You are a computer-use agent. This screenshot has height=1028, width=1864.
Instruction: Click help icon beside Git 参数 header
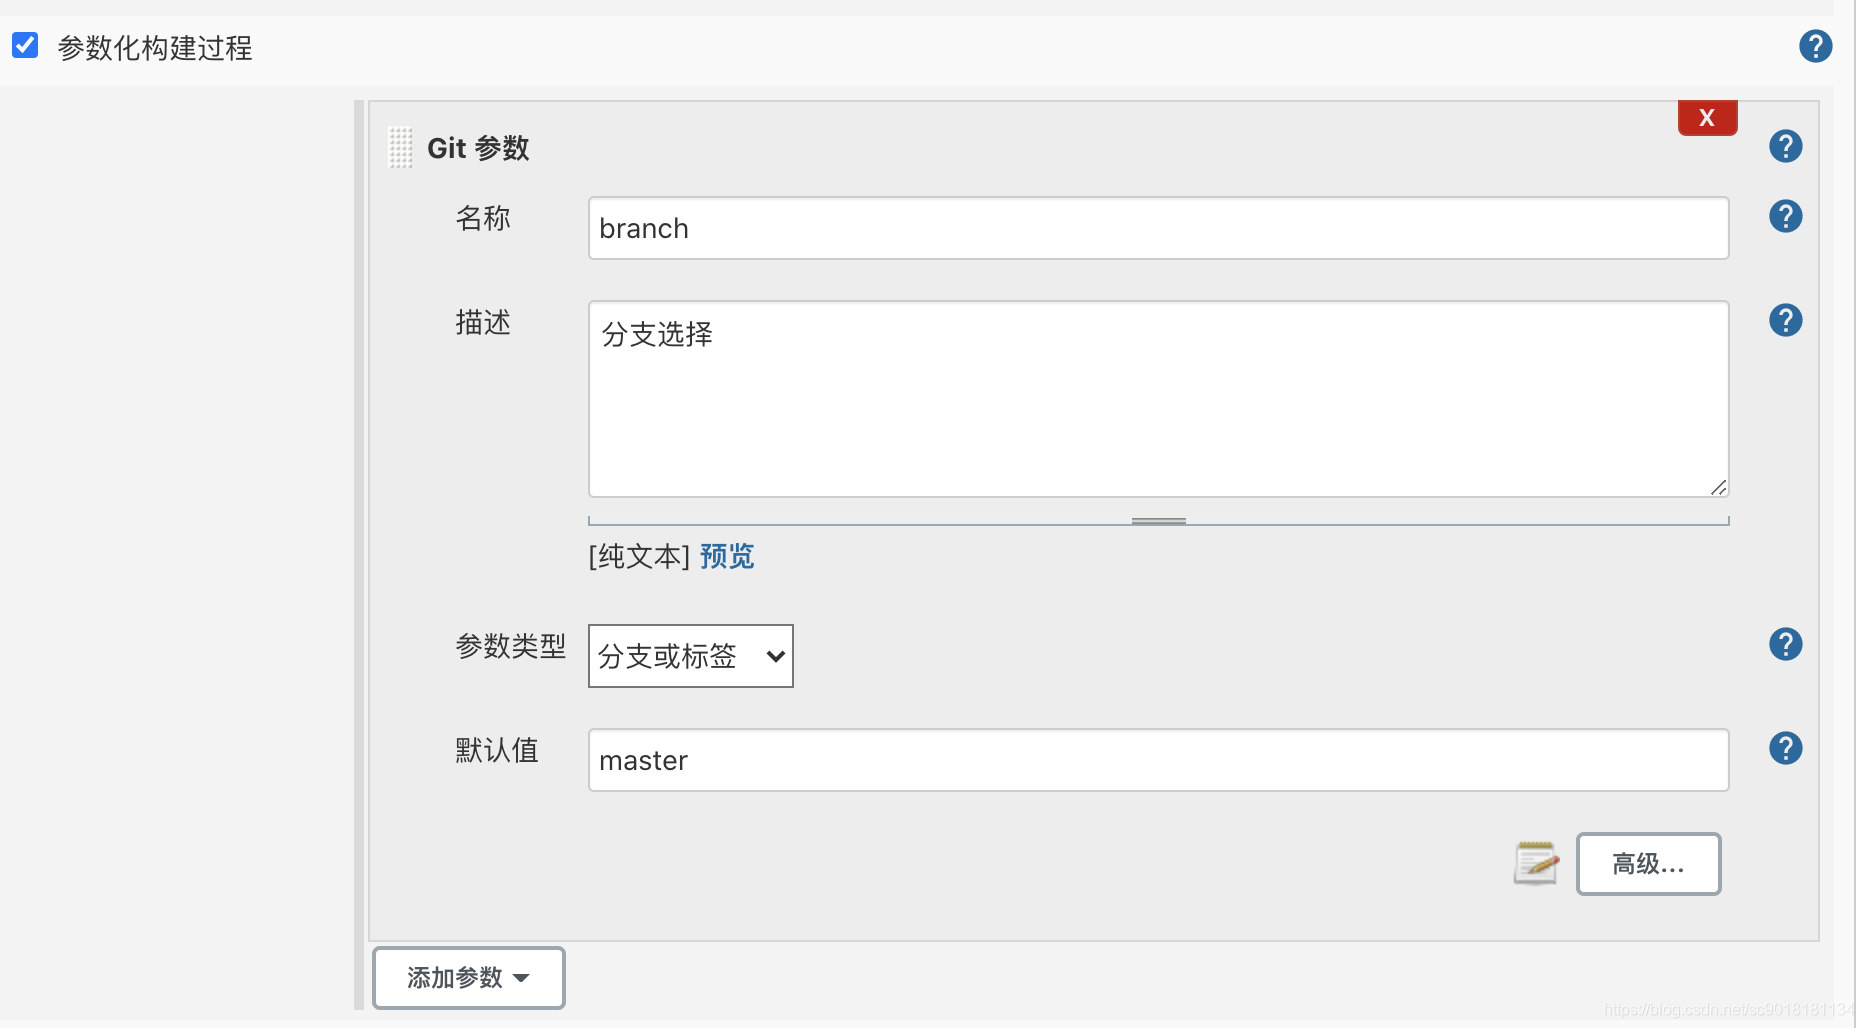(x=1785, y=147)
